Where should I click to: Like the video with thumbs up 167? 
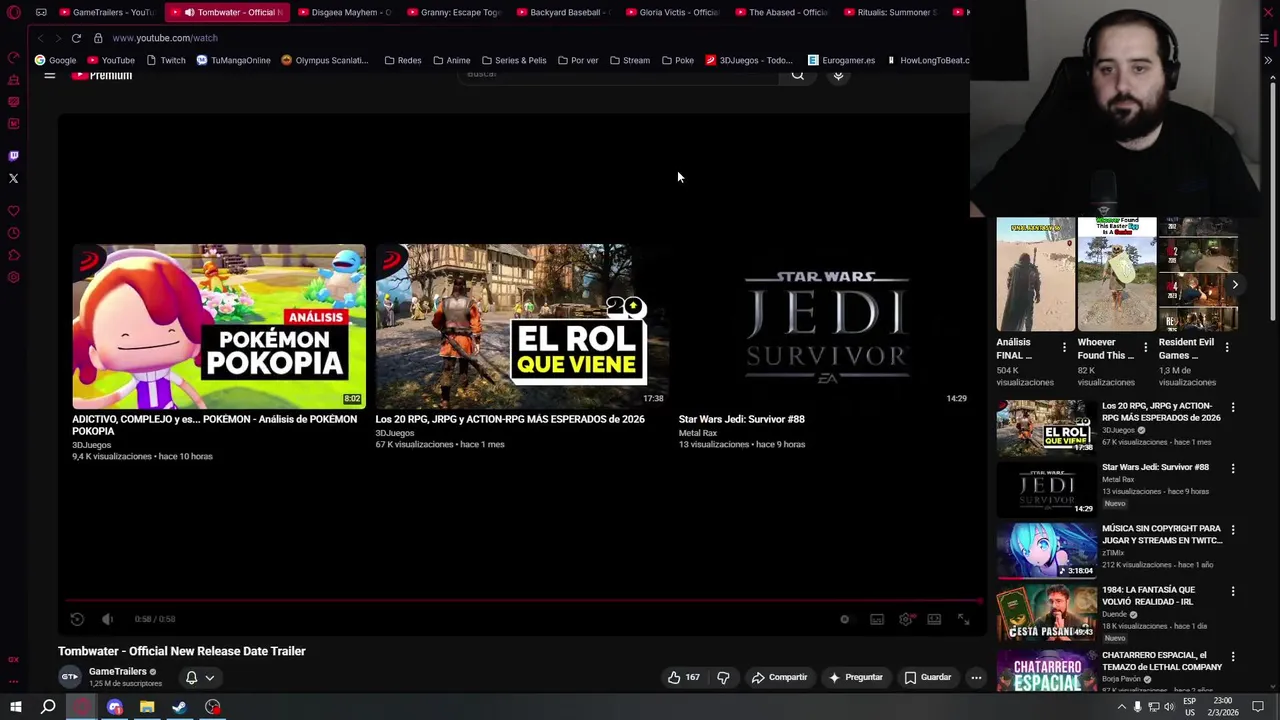(x=684, y=677)
